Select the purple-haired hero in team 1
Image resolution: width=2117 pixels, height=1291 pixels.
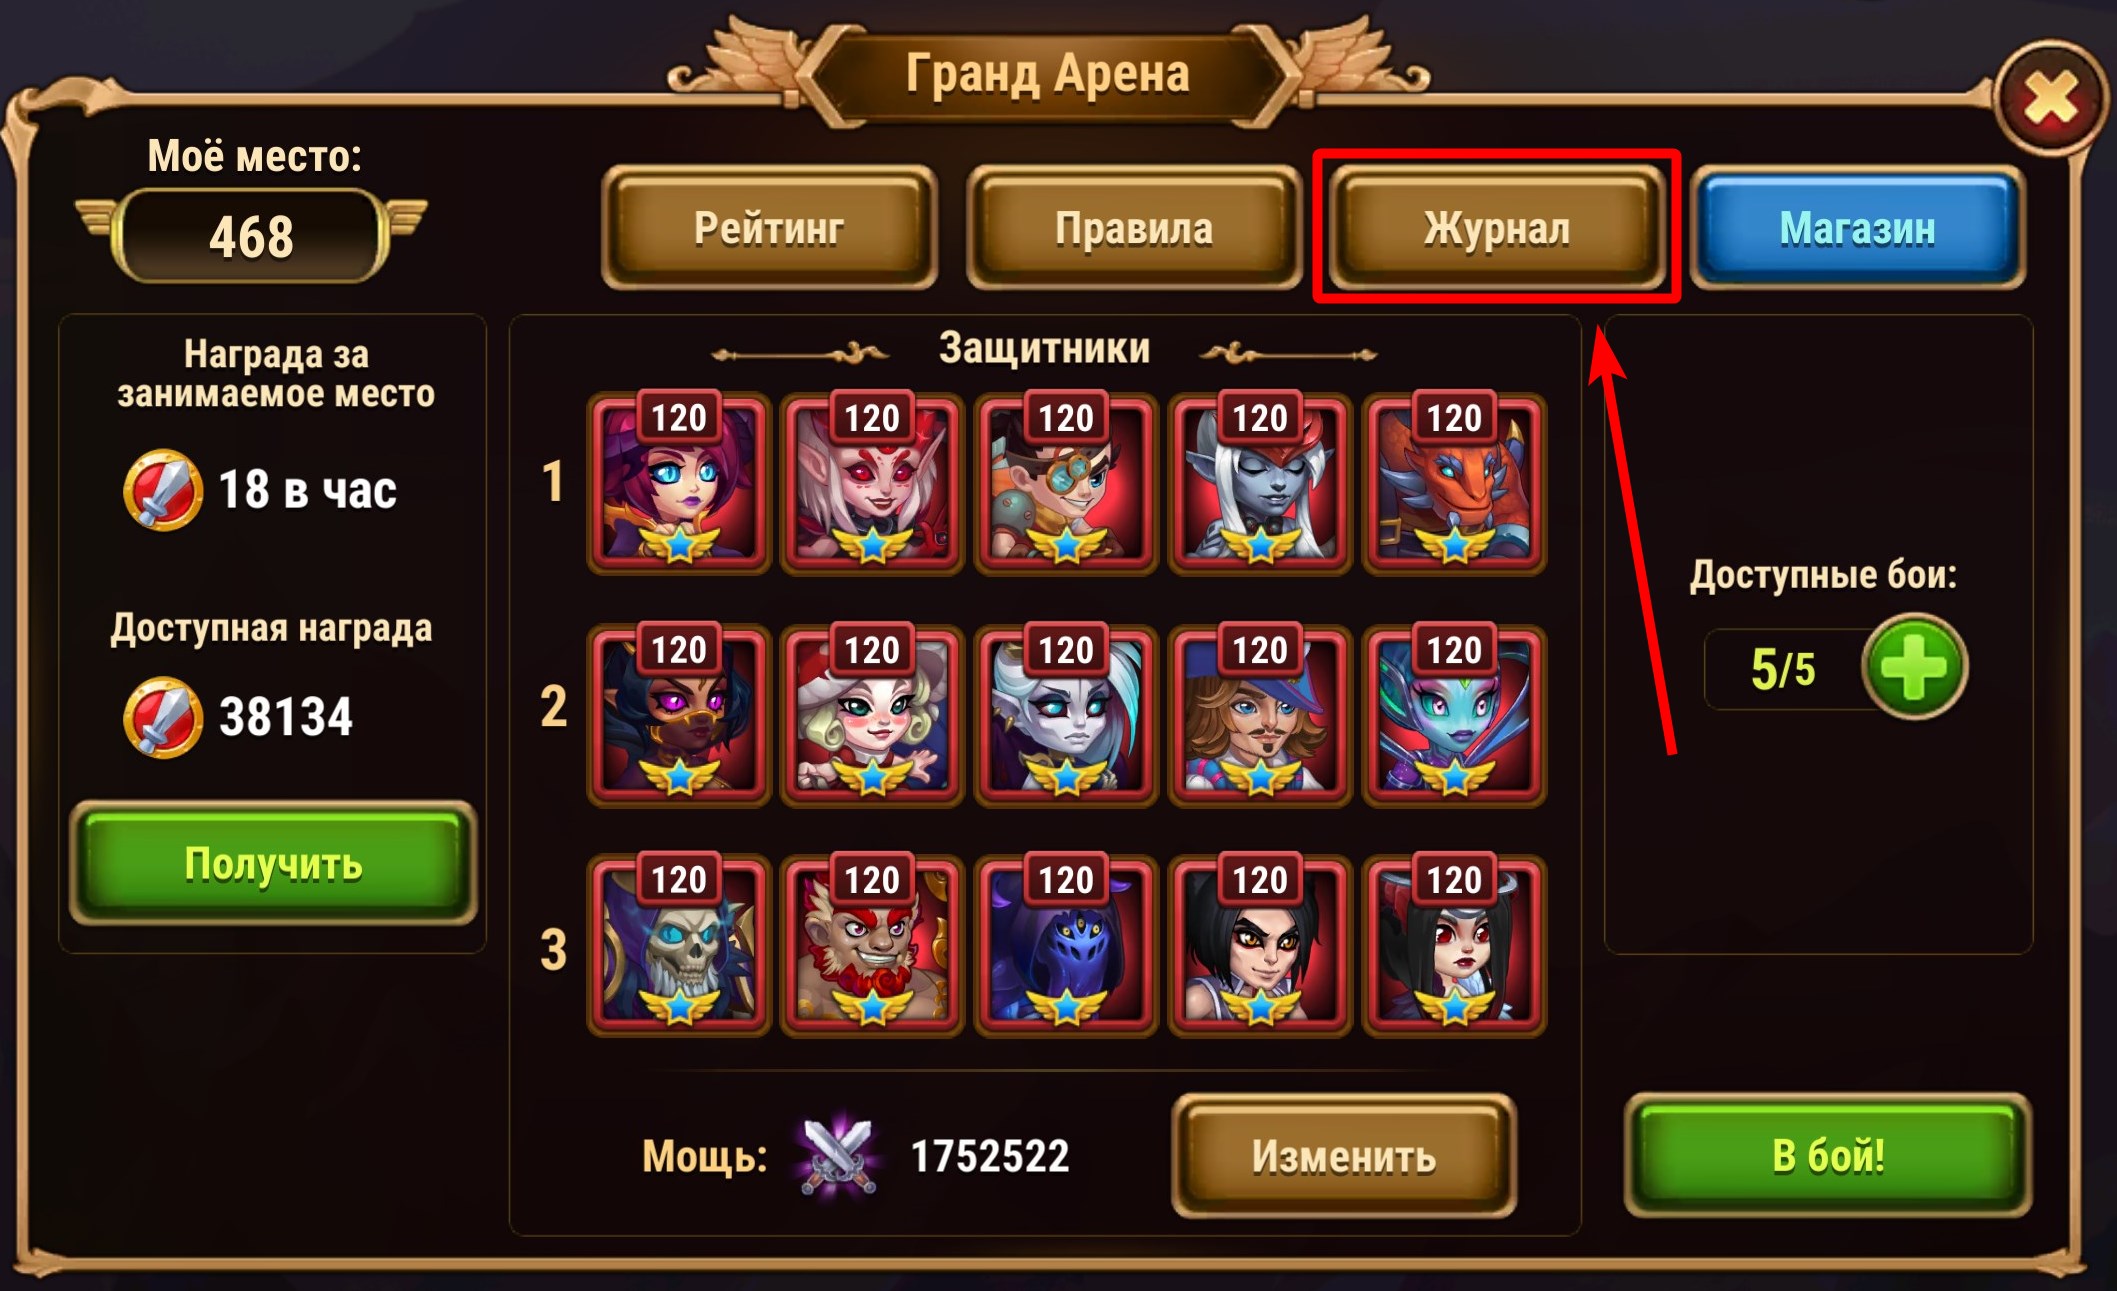pos(679,483)
